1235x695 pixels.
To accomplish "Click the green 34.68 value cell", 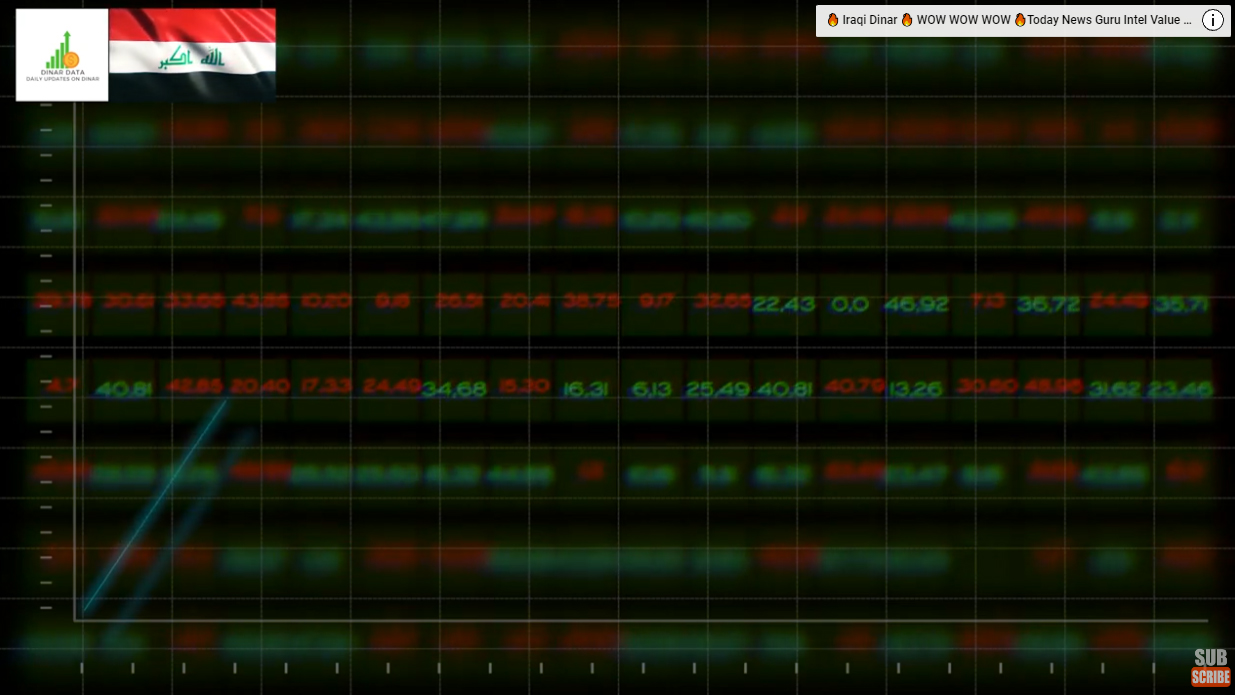I will coord(453,388).
